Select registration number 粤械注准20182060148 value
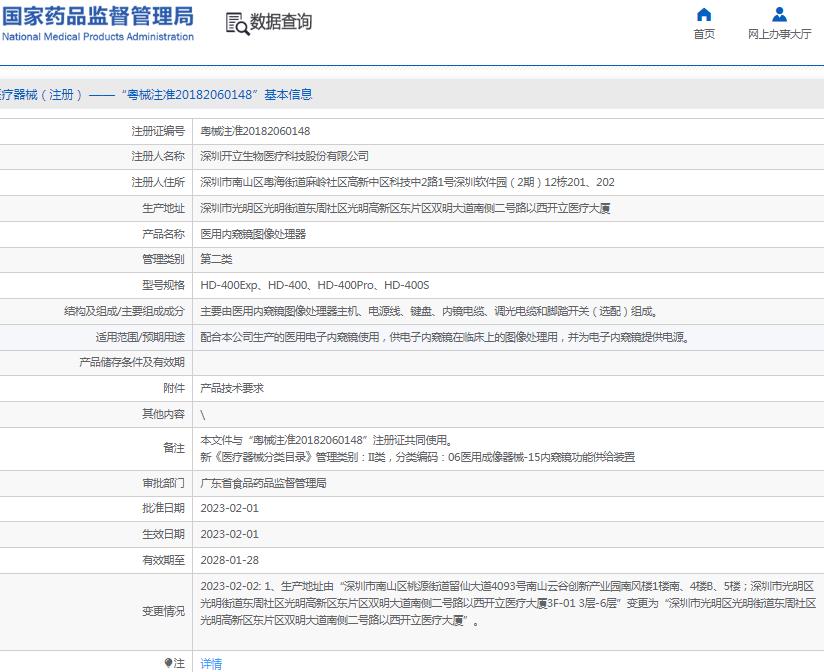Screen dimensions: 824x672 255,131
